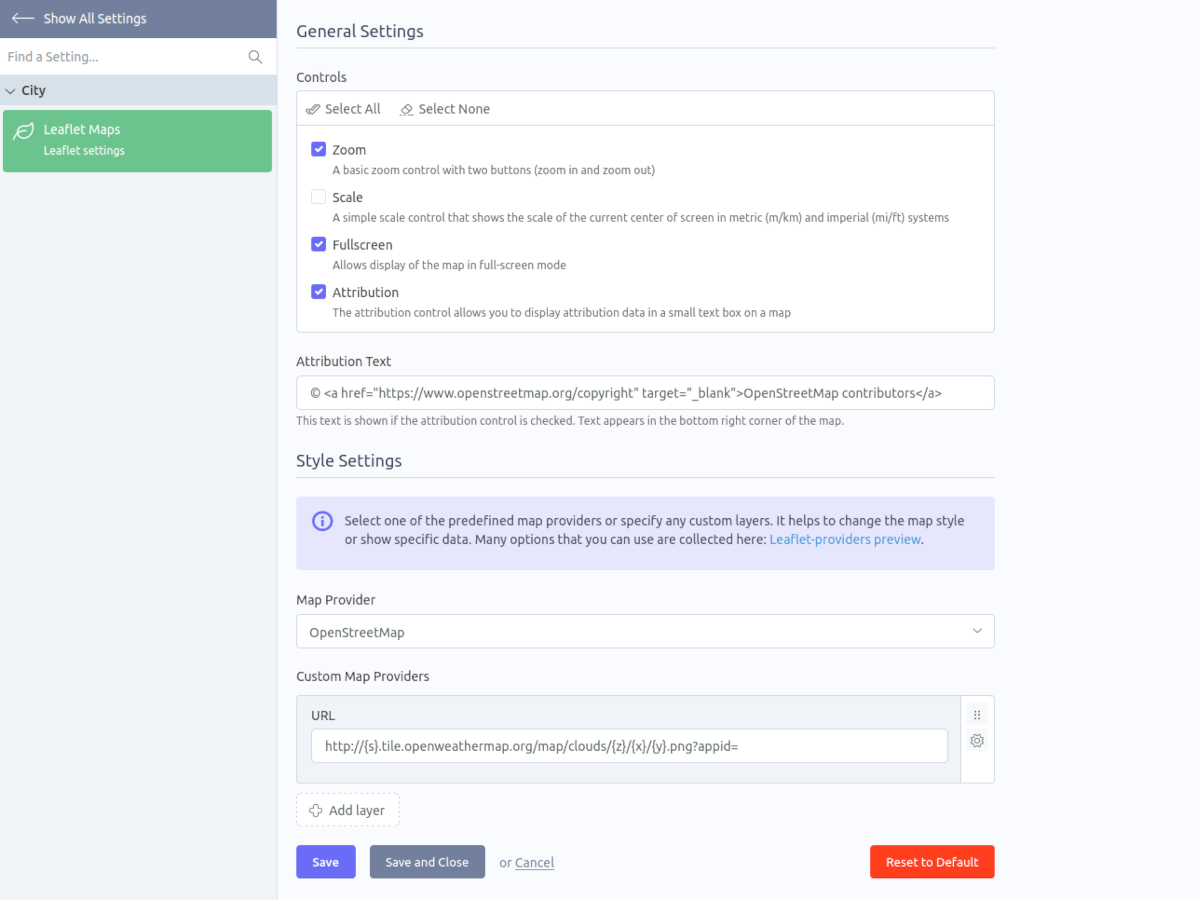Click the info icon in Style Settings notice
1200x900 pixels.
(322, 521)
